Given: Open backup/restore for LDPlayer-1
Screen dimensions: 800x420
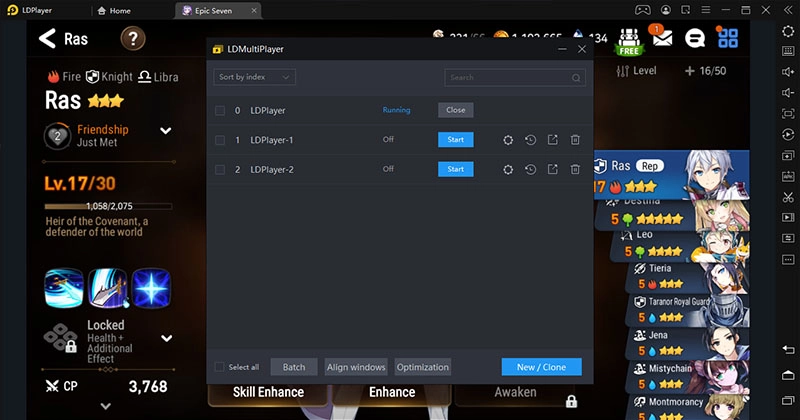Looking at the screenshot, I should tap(530, 140).
